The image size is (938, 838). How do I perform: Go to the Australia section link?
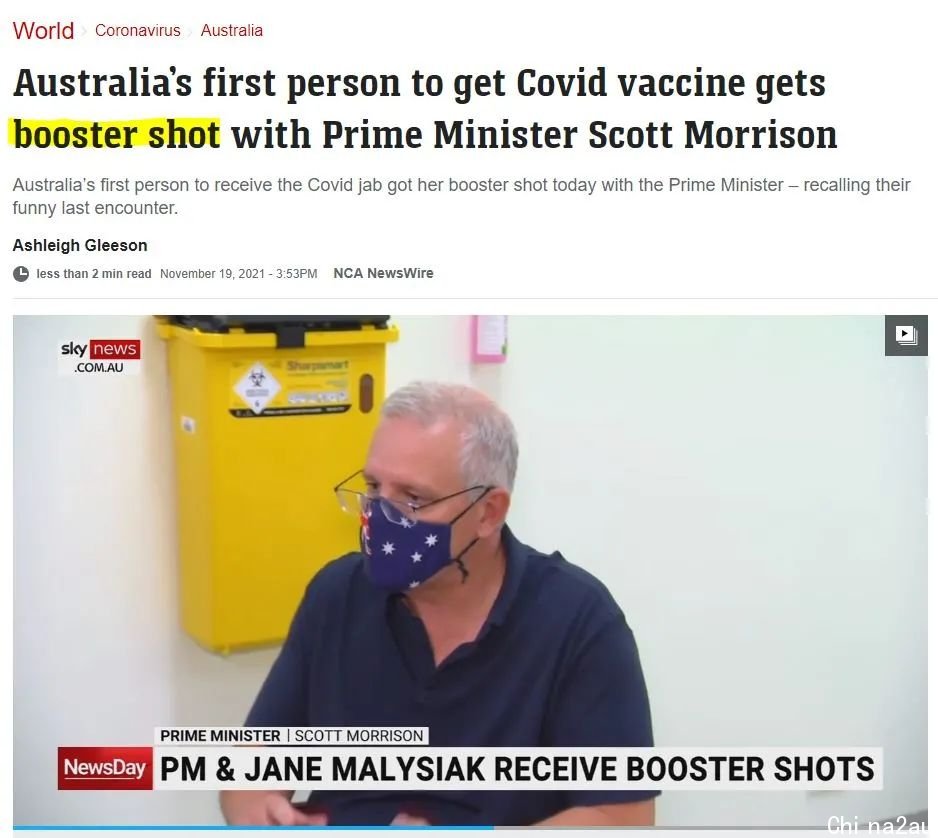tap(232, 31)
